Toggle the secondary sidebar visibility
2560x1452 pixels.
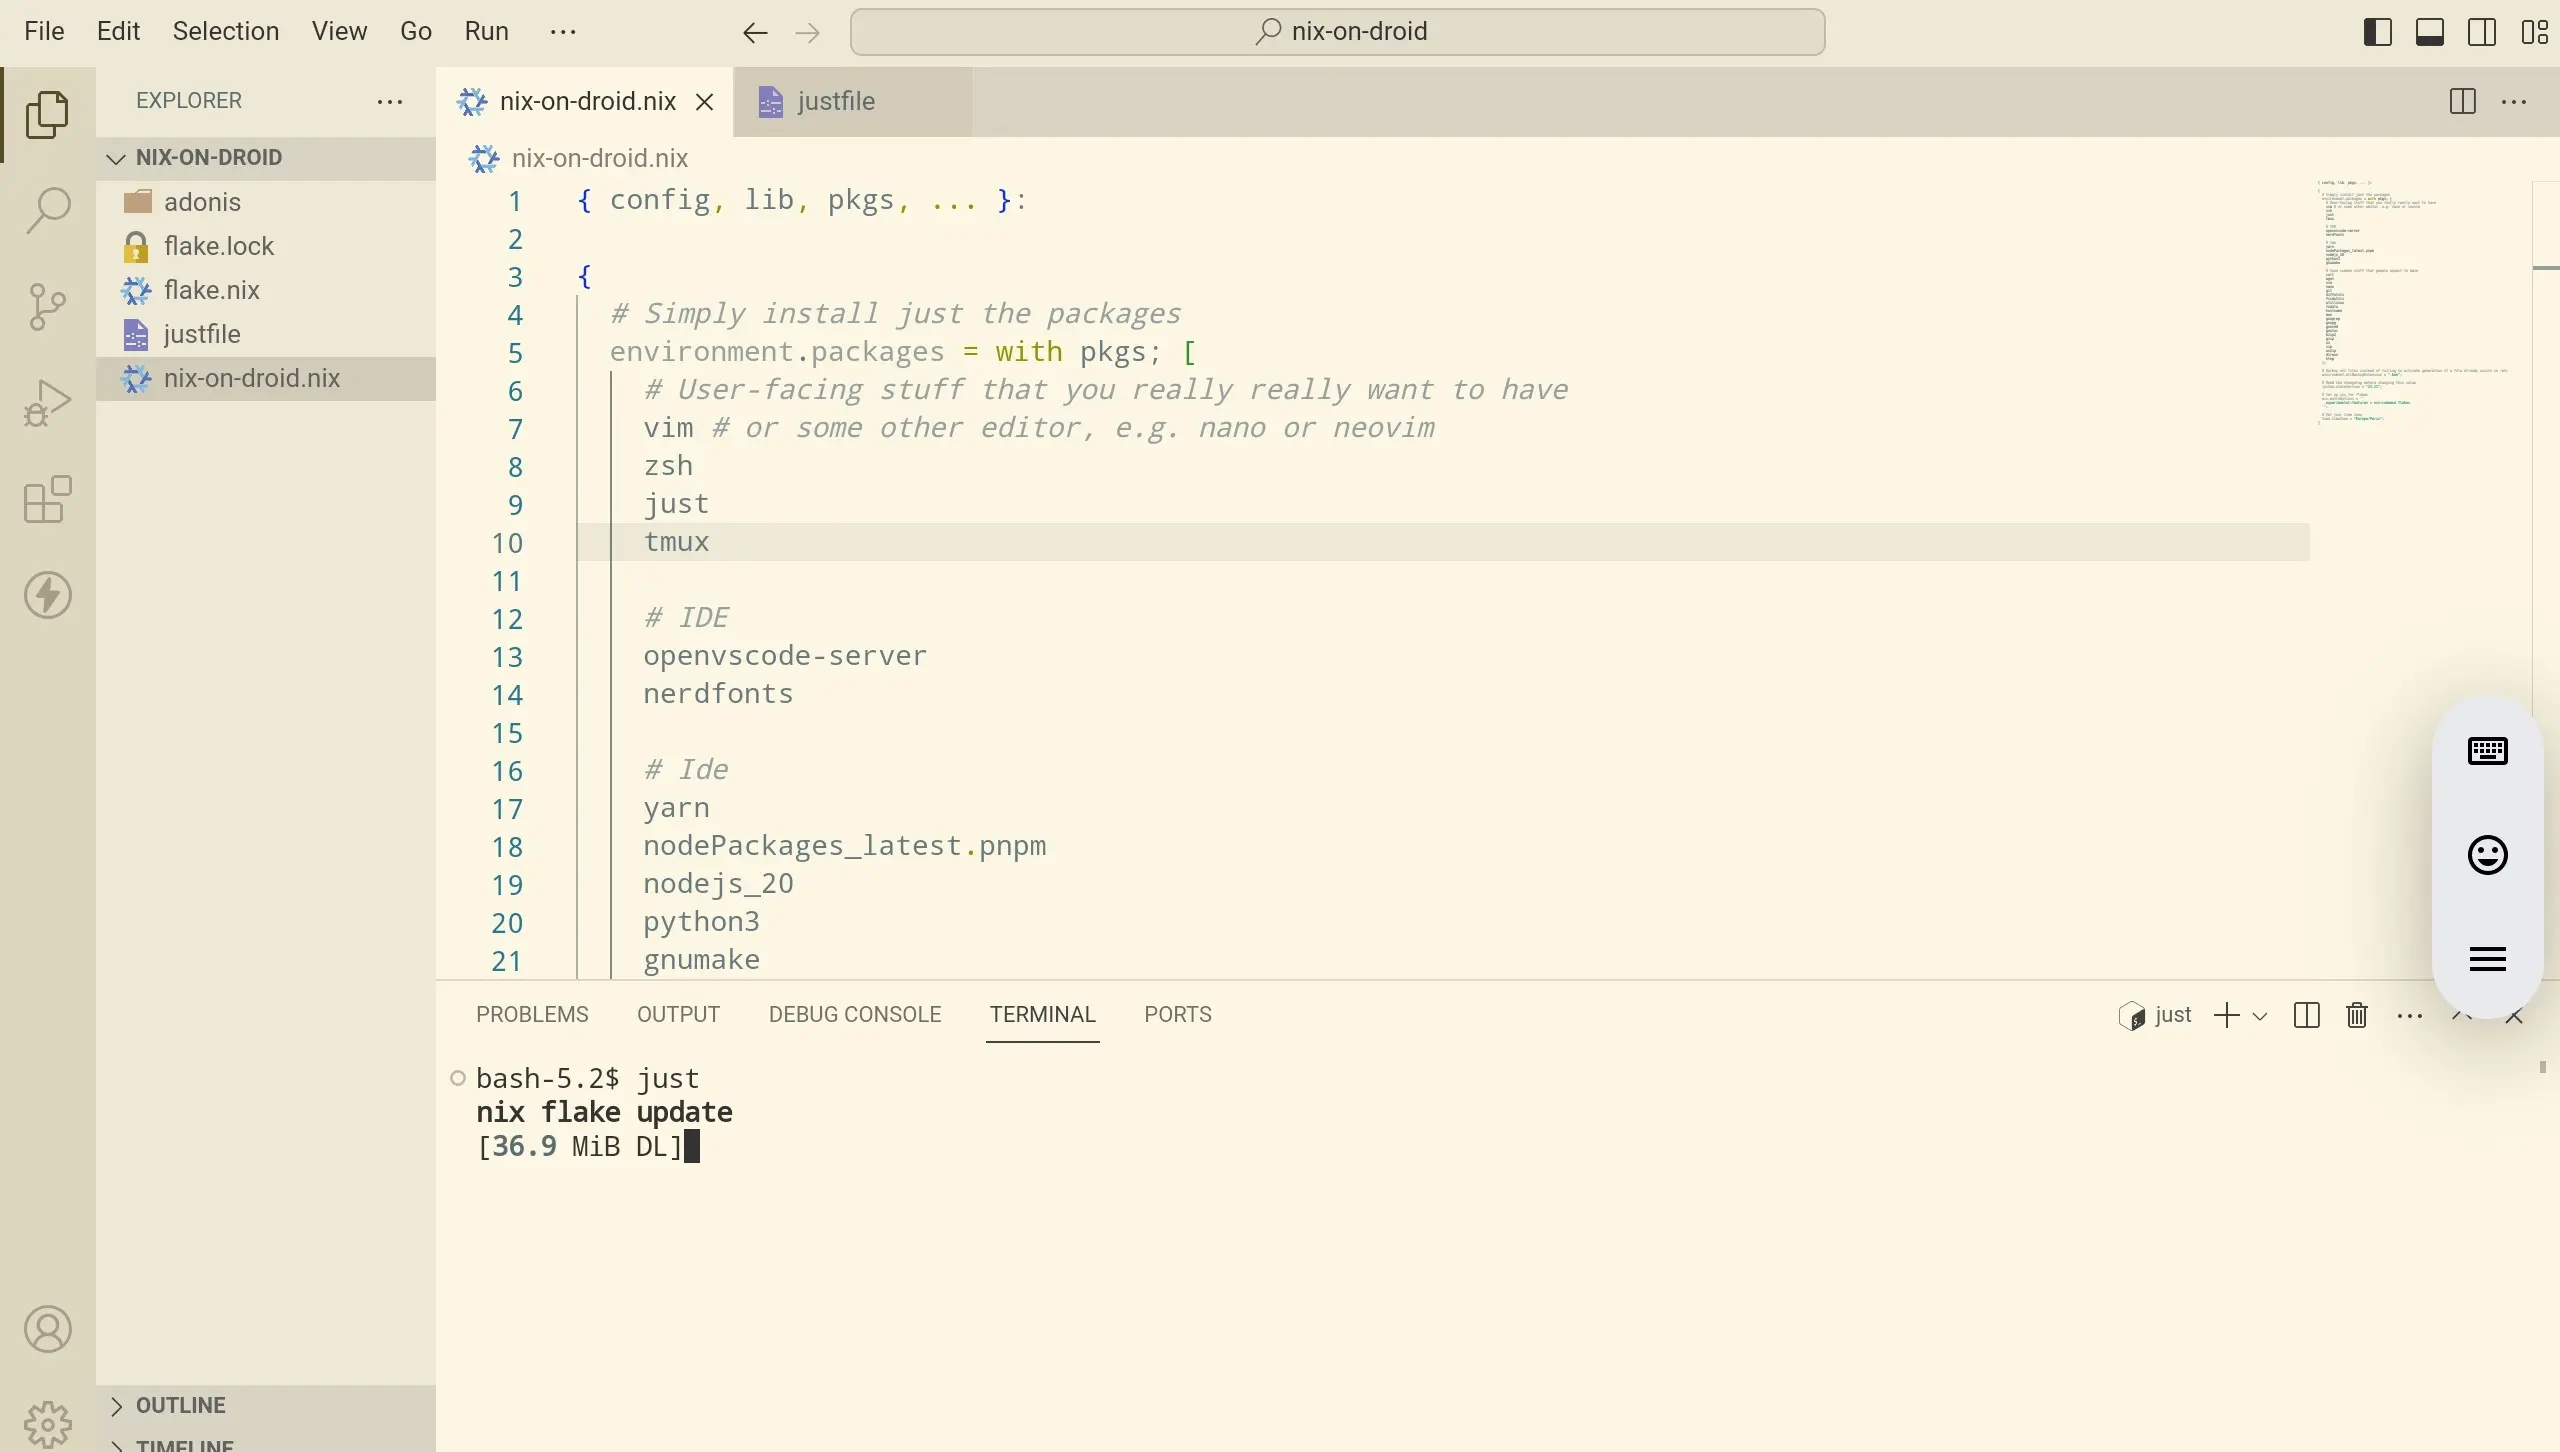[2481, 32]
